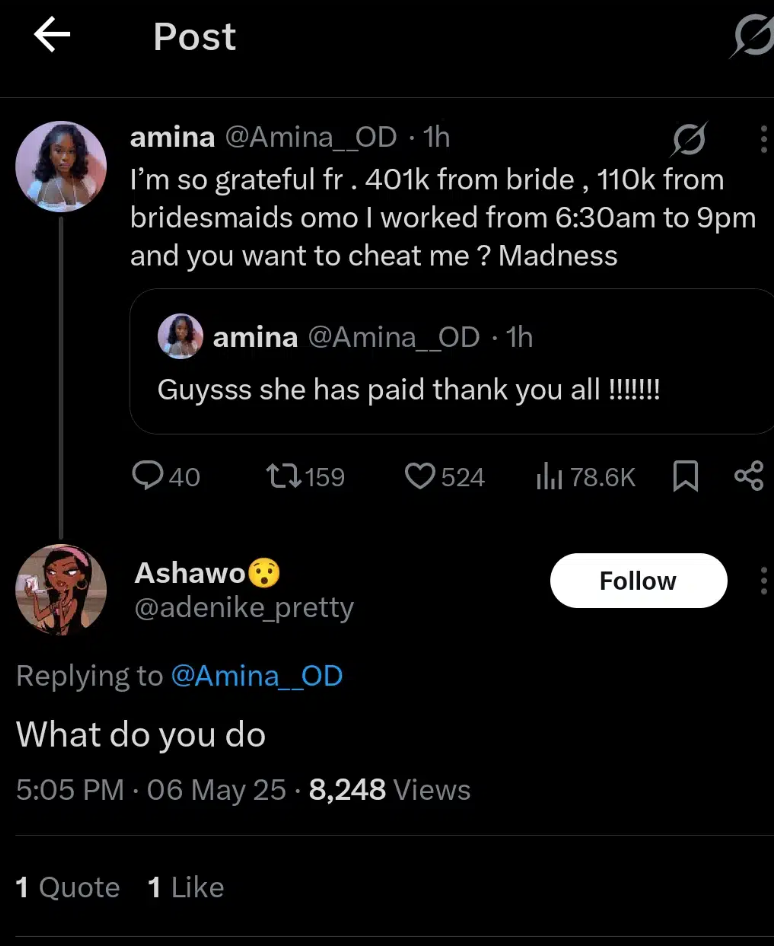Tap the Grok icon in header
The height and width of the screenshot is (946, 774).
pos(751,38)
